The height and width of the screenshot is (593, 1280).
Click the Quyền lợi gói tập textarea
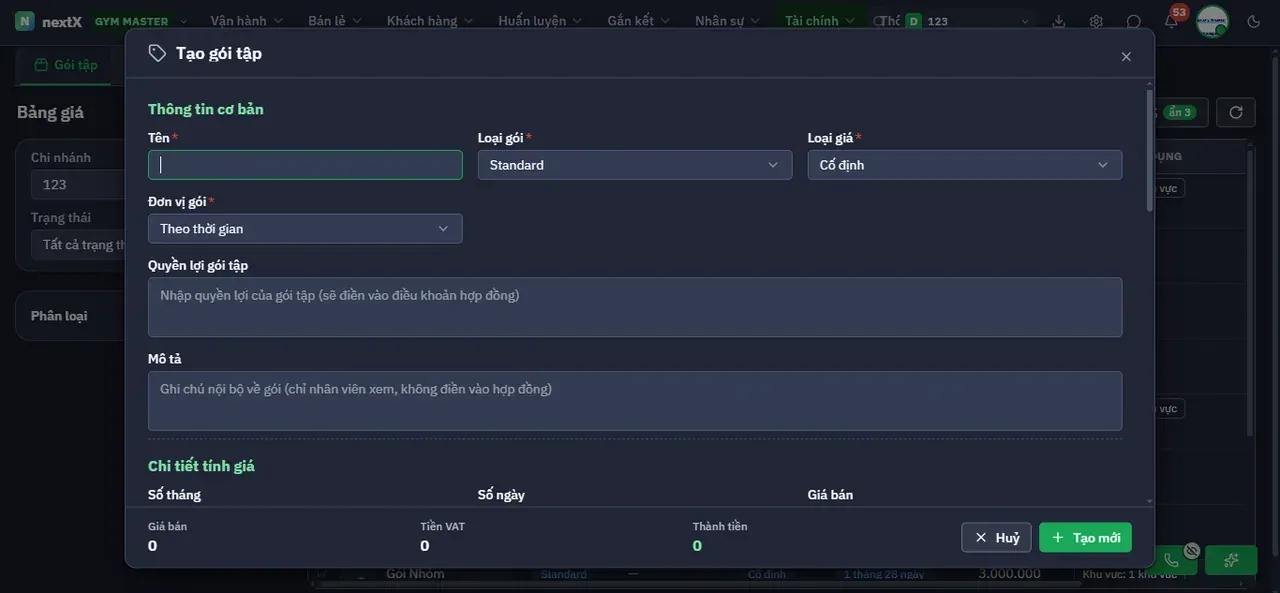pos(635,307)
